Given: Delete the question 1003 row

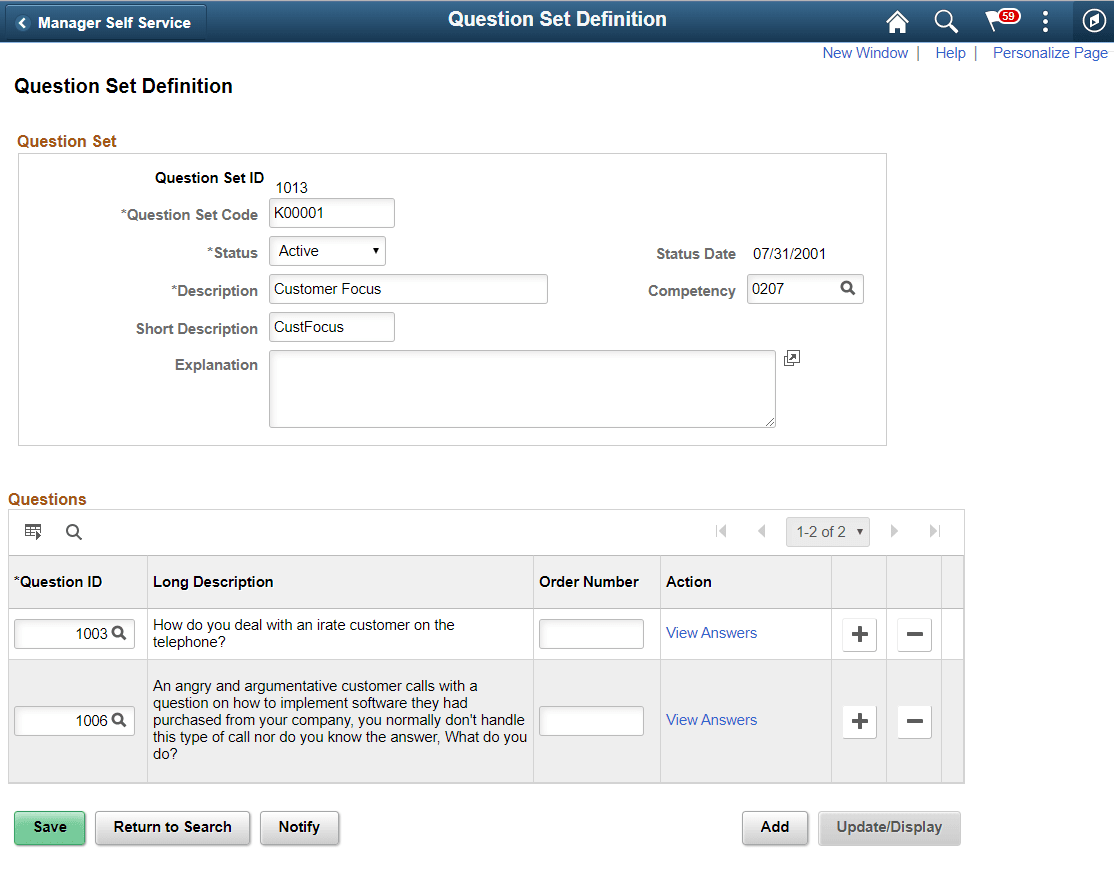Looking at the screenshot, I should [x=914, y=634].
